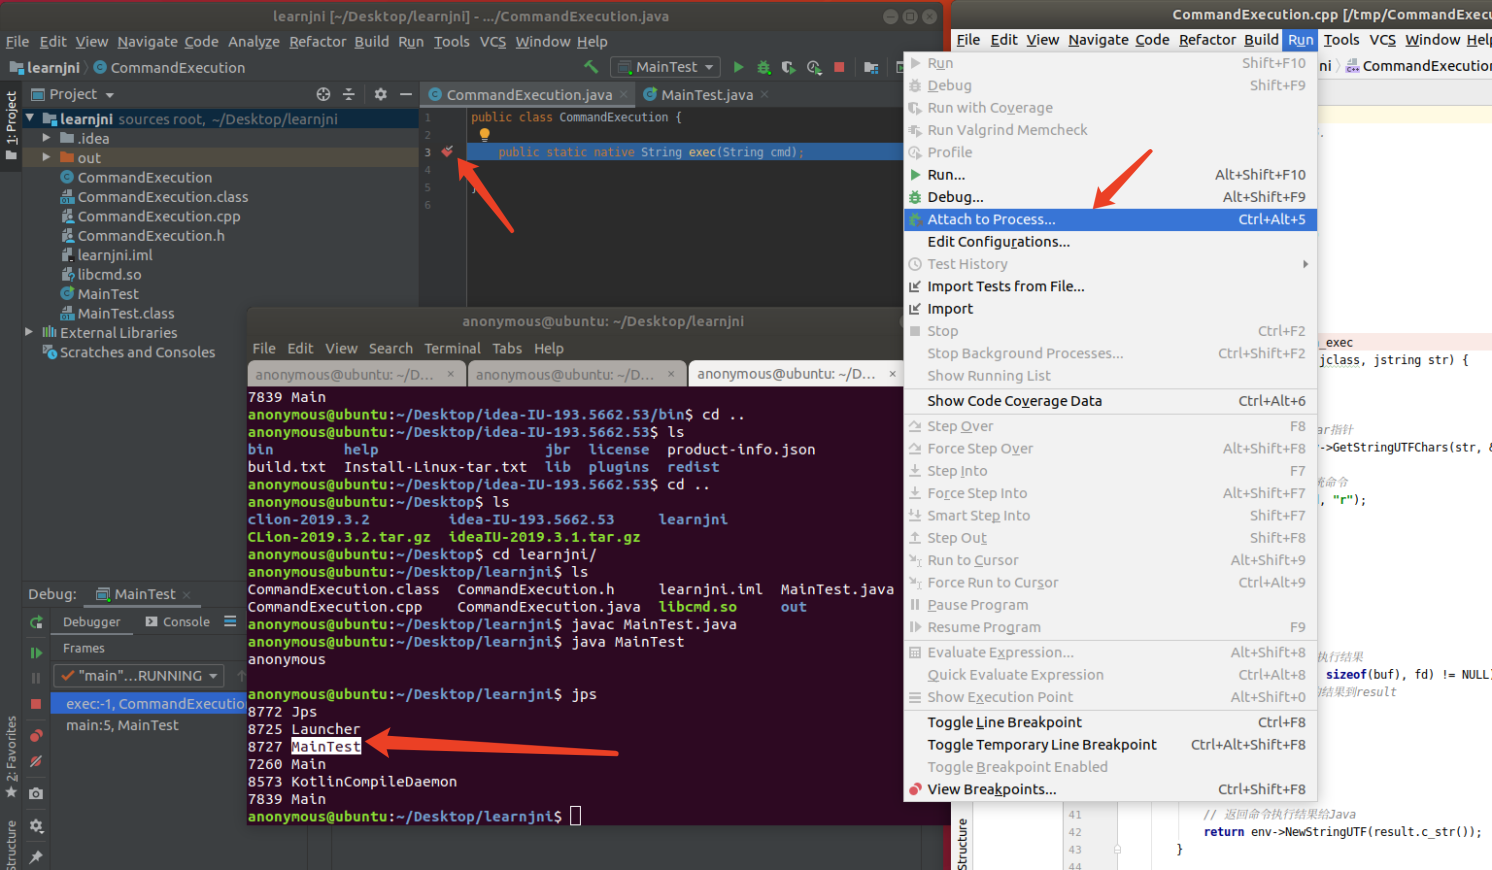This screenshot has width=1492, height=870.
Task: Expand the .idea folder in project tree
Action: pos(46,138)
